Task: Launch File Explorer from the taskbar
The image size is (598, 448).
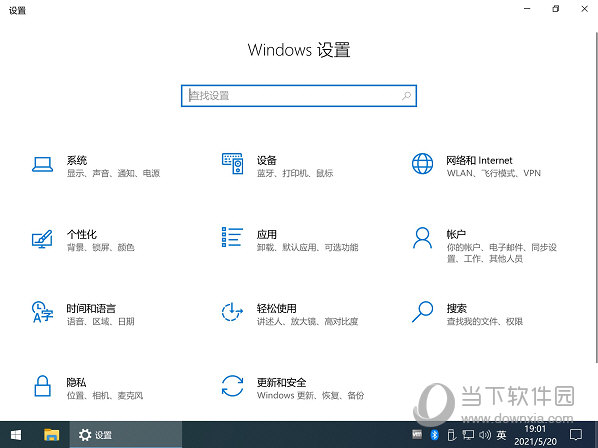Action: pos(51,435)
